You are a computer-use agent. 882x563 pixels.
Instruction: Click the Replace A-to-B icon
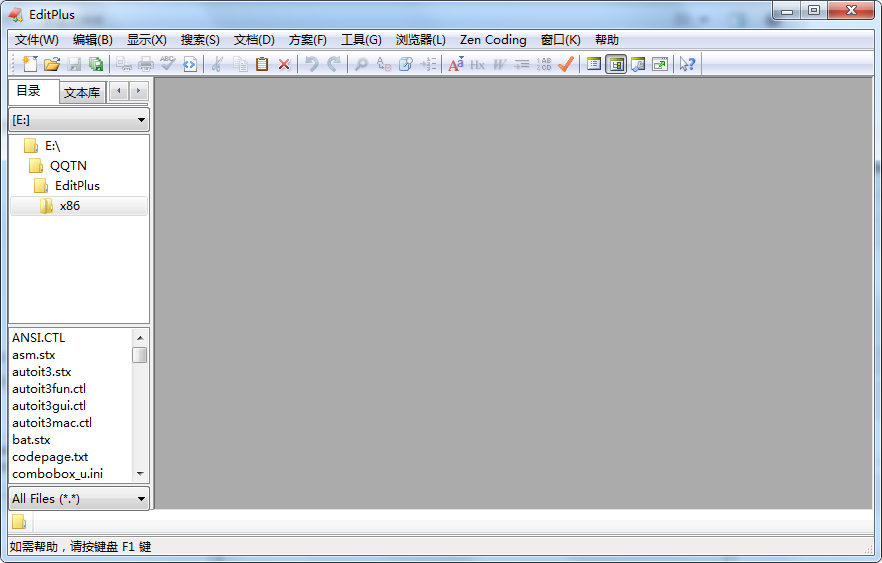tap(384, 64)
